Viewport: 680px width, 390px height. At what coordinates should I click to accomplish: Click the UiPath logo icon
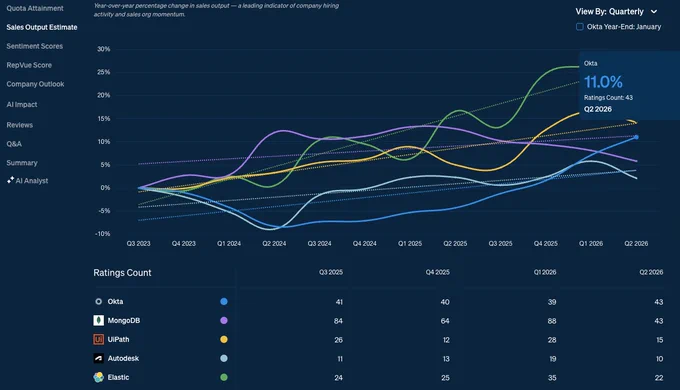[98, 339]
